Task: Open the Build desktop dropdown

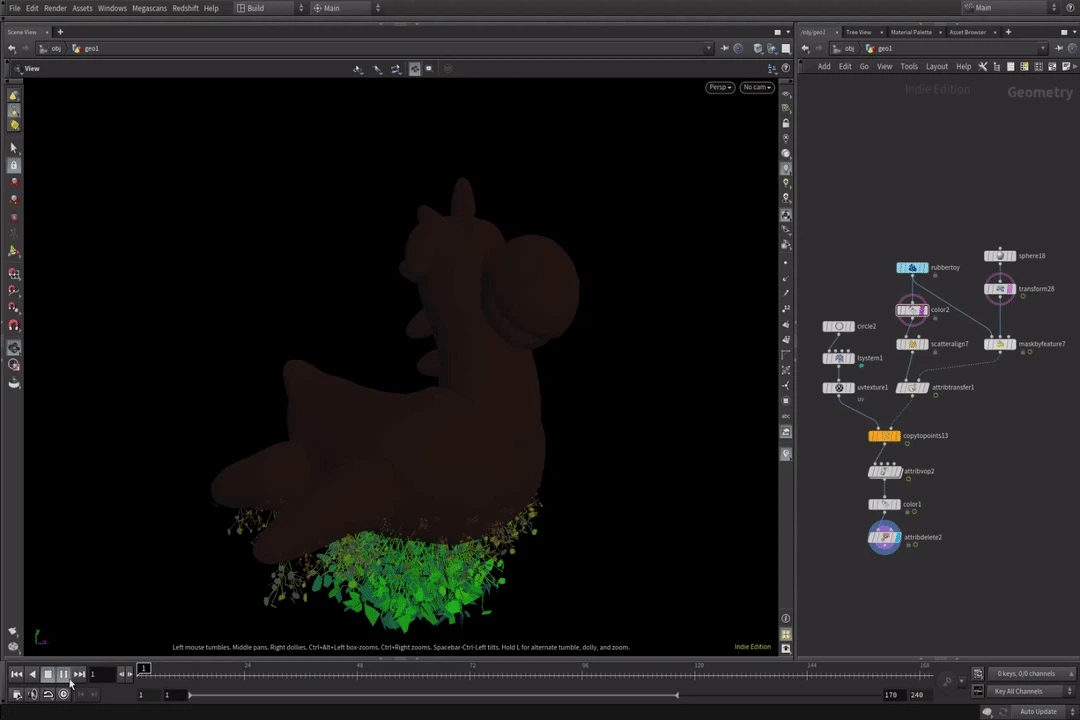Action: tap(269, 8)
